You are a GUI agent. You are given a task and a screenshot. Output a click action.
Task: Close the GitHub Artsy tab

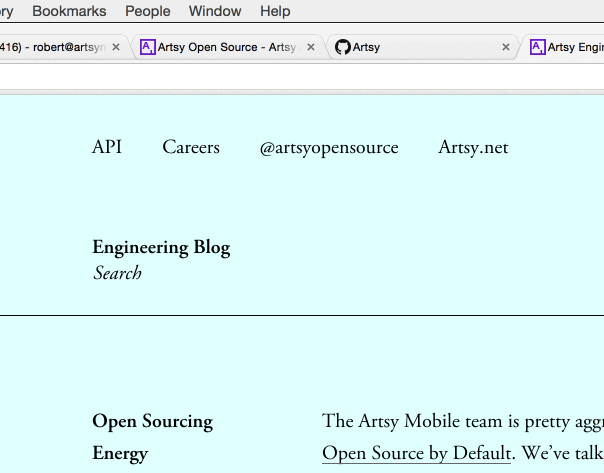click(506, 47)
